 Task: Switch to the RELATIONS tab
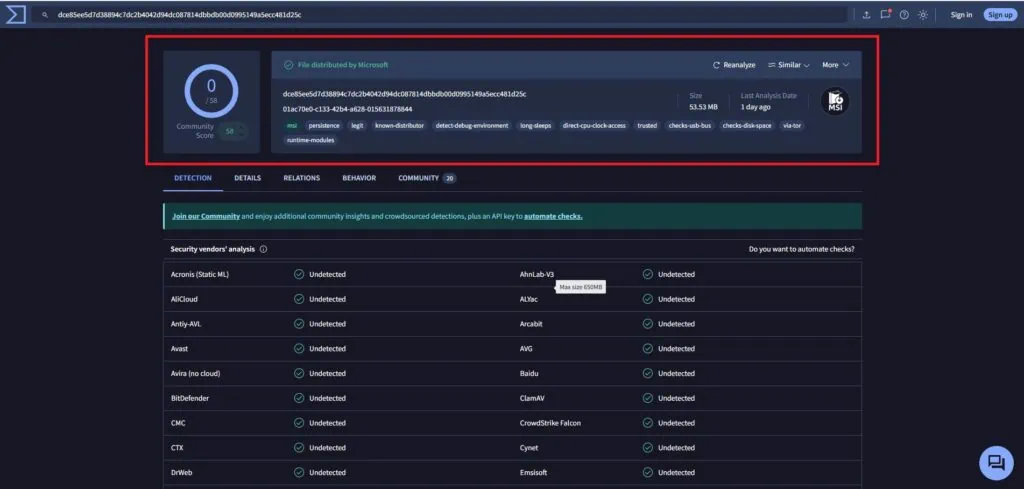point(302,178)
